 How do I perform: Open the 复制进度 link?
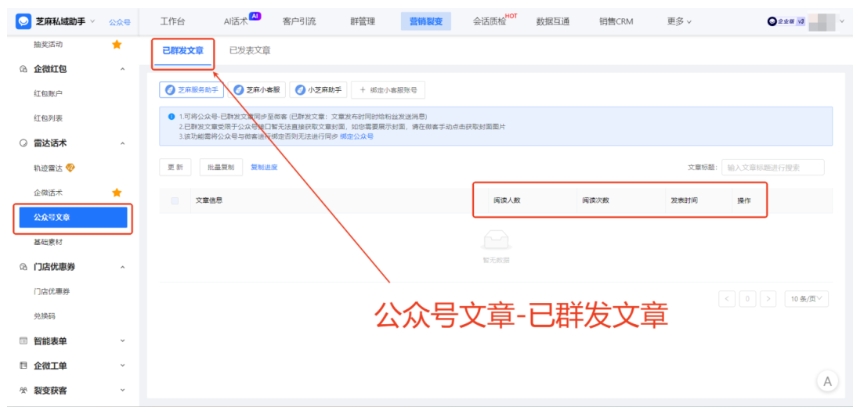coord(264,167)
